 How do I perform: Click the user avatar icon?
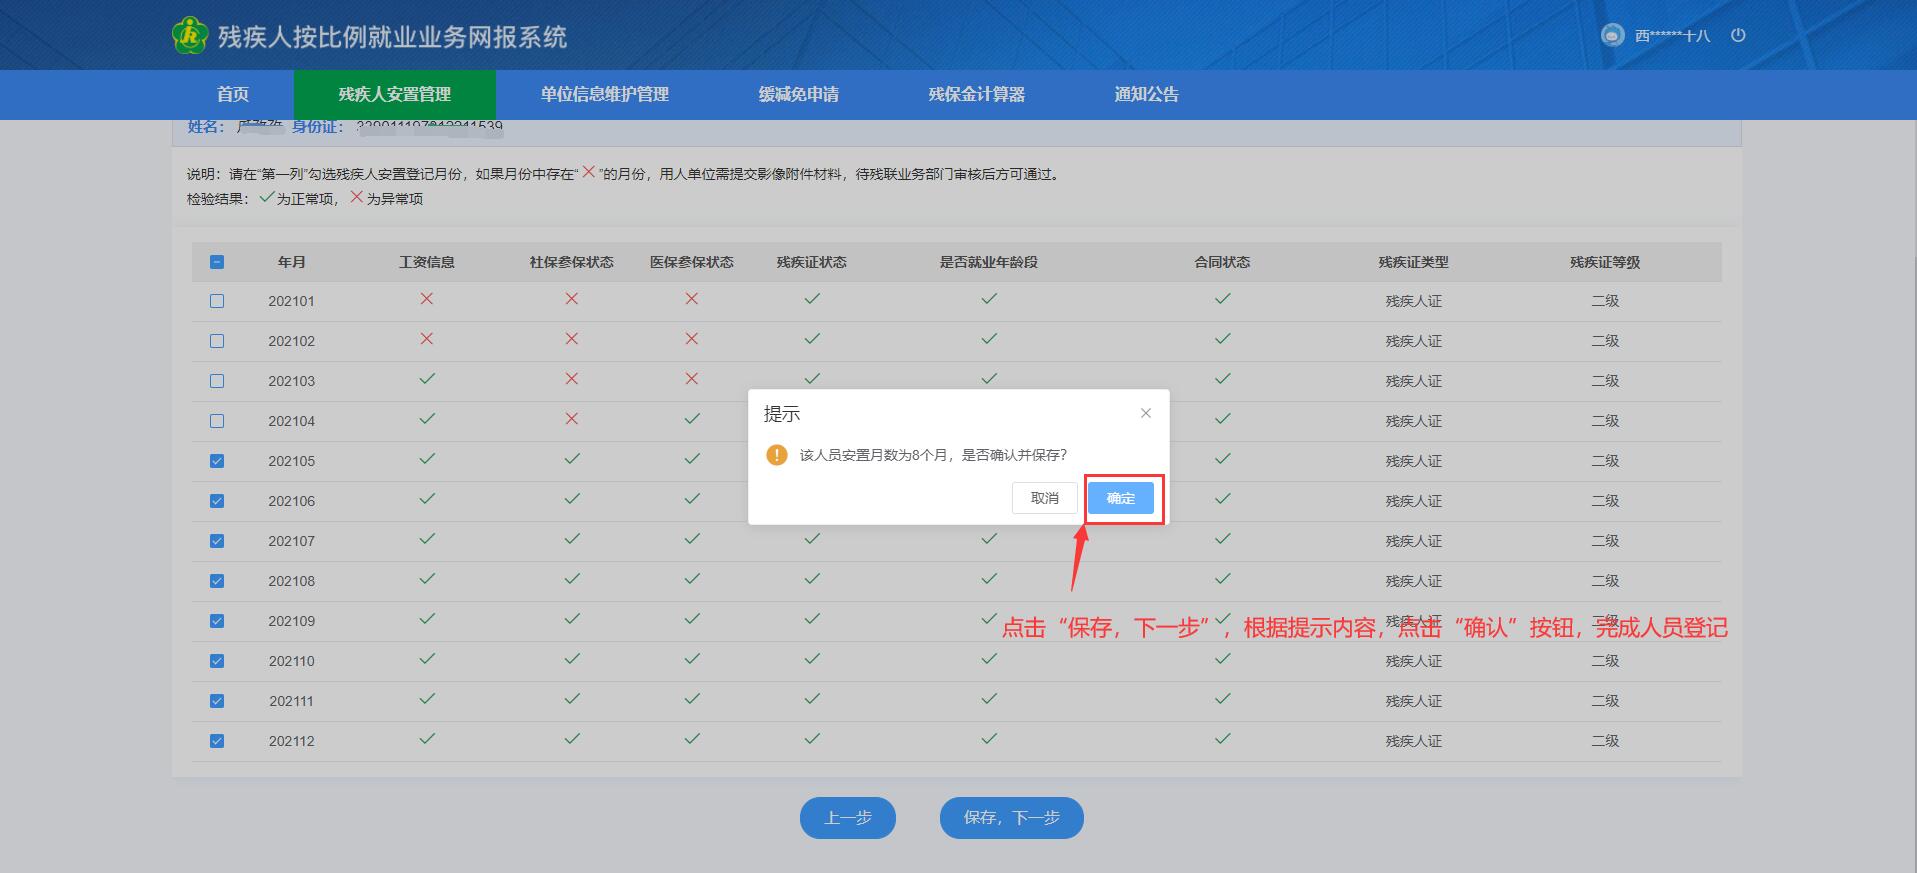[x=1612, y=35]
